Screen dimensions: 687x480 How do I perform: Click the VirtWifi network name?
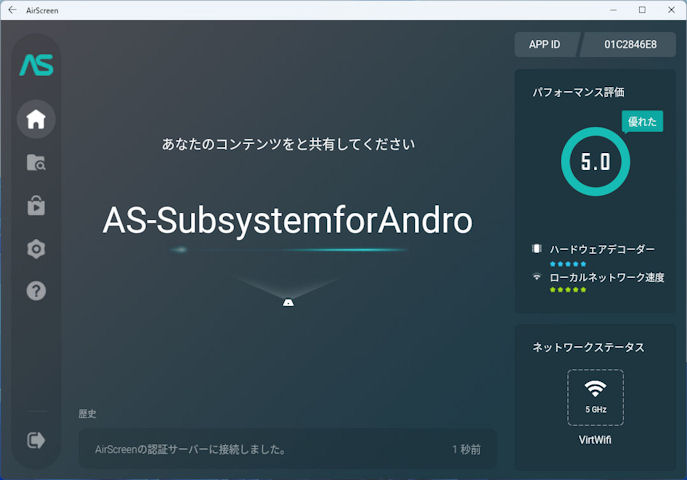point(595,440)
